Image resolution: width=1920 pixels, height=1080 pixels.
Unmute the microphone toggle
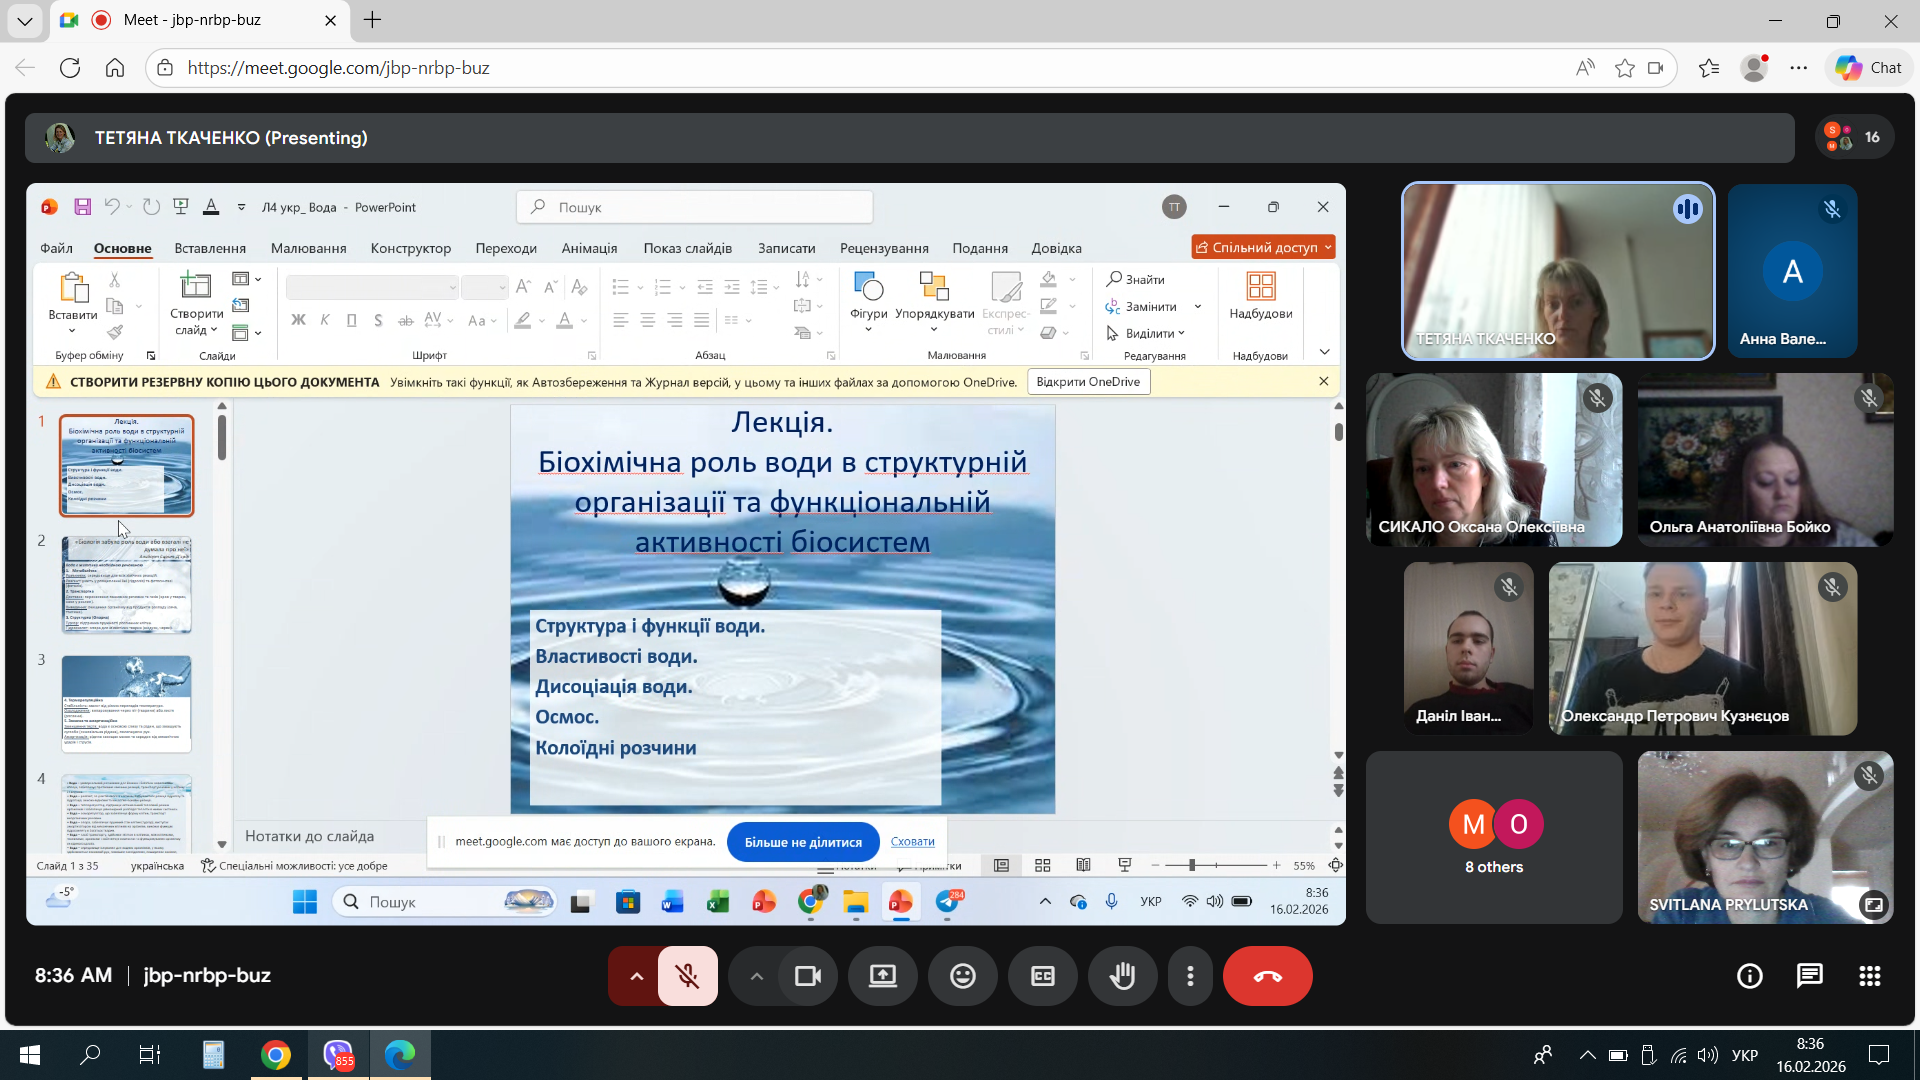[687, 976]
